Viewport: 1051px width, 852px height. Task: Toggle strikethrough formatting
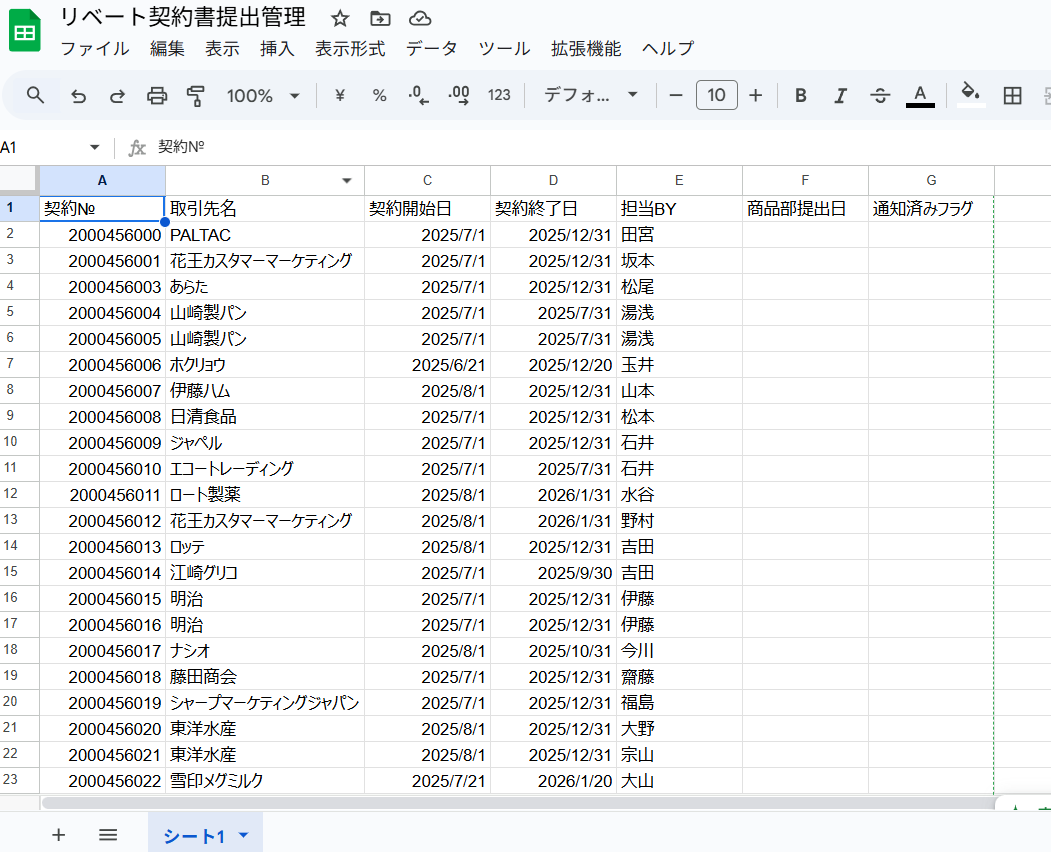tap(880, 96)
